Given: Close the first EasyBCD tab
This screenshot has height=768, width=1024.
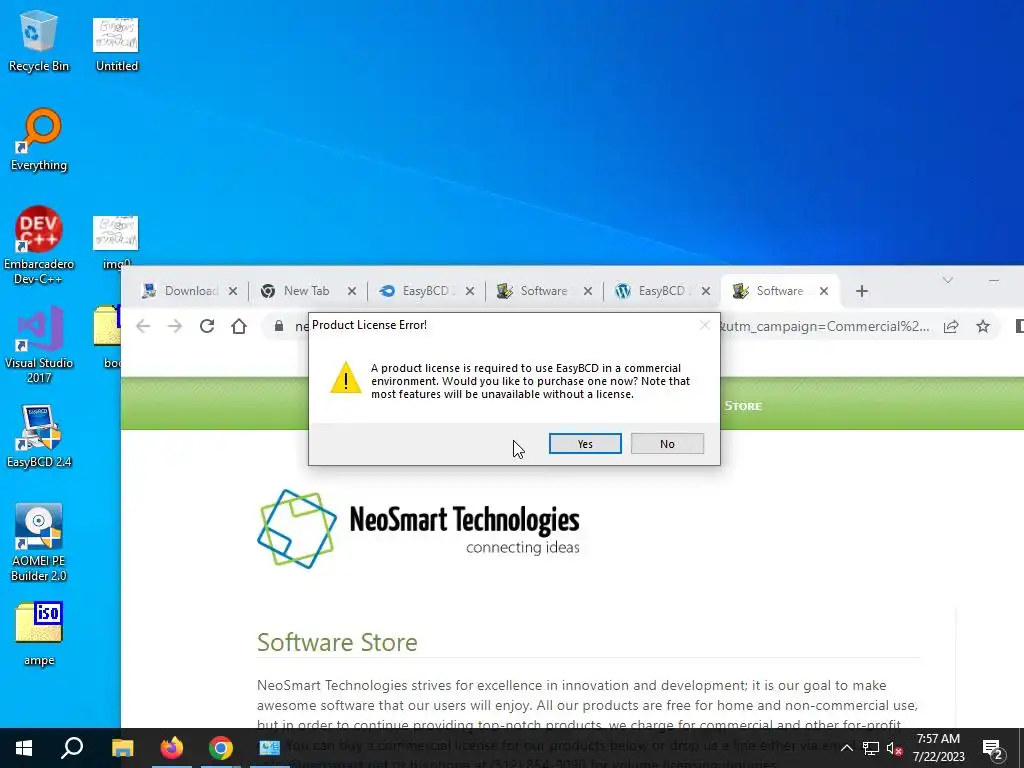Looking at the screenshot, I should pyautogui.click(x=470, y=291).
